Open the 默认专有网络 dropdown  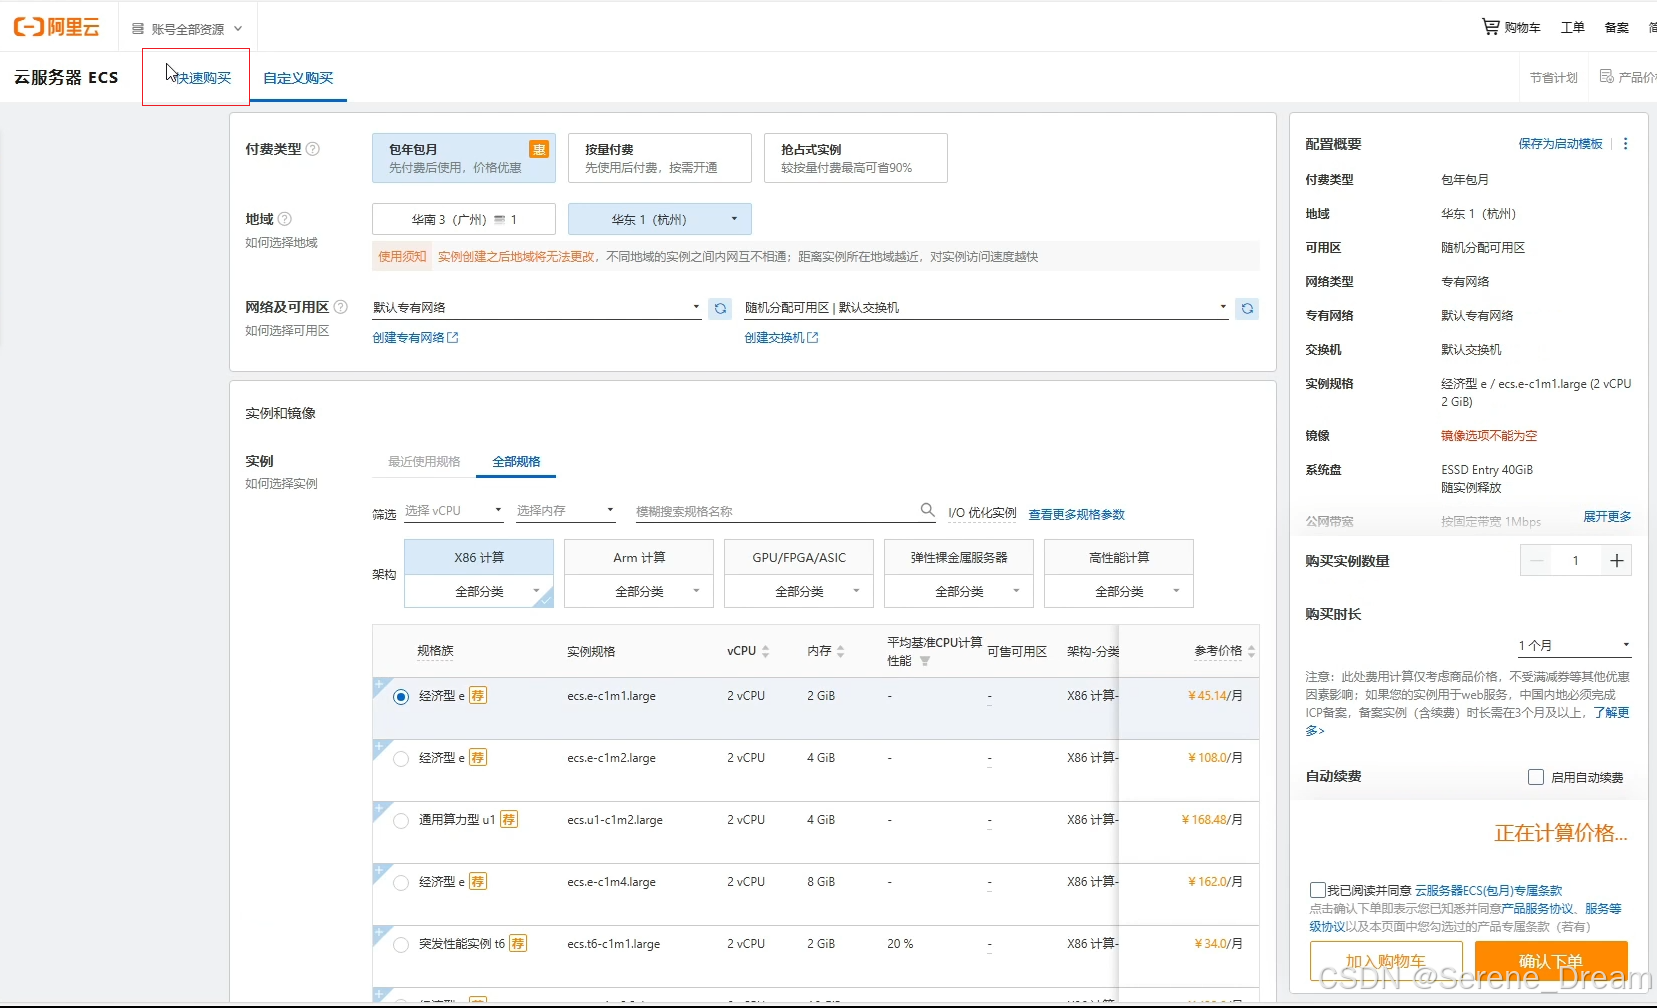click(537, 308)
